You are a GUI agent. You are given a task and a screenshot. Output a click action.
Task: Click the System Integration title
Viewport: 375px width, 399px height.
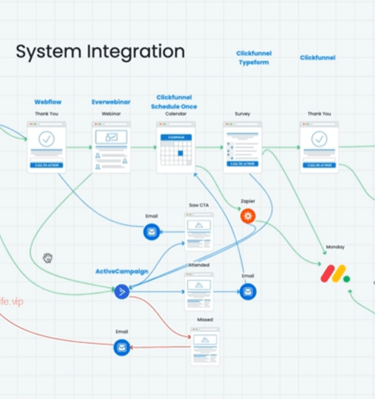coord(100,52)
